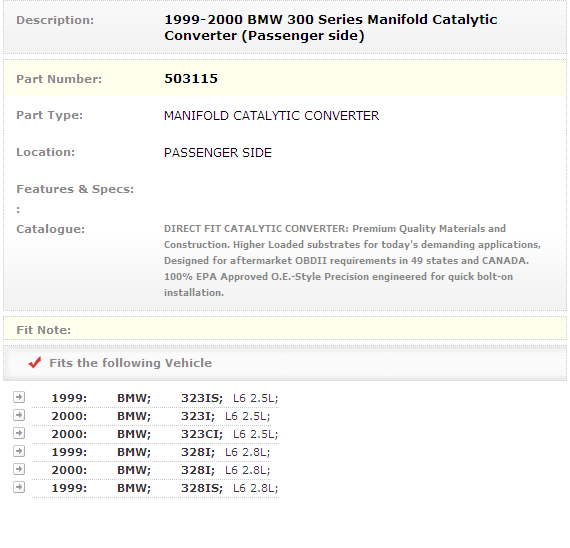Screen dimensions: 570x548
Task: Click 323IS model in 1999 row
Action: click(202, 398)
